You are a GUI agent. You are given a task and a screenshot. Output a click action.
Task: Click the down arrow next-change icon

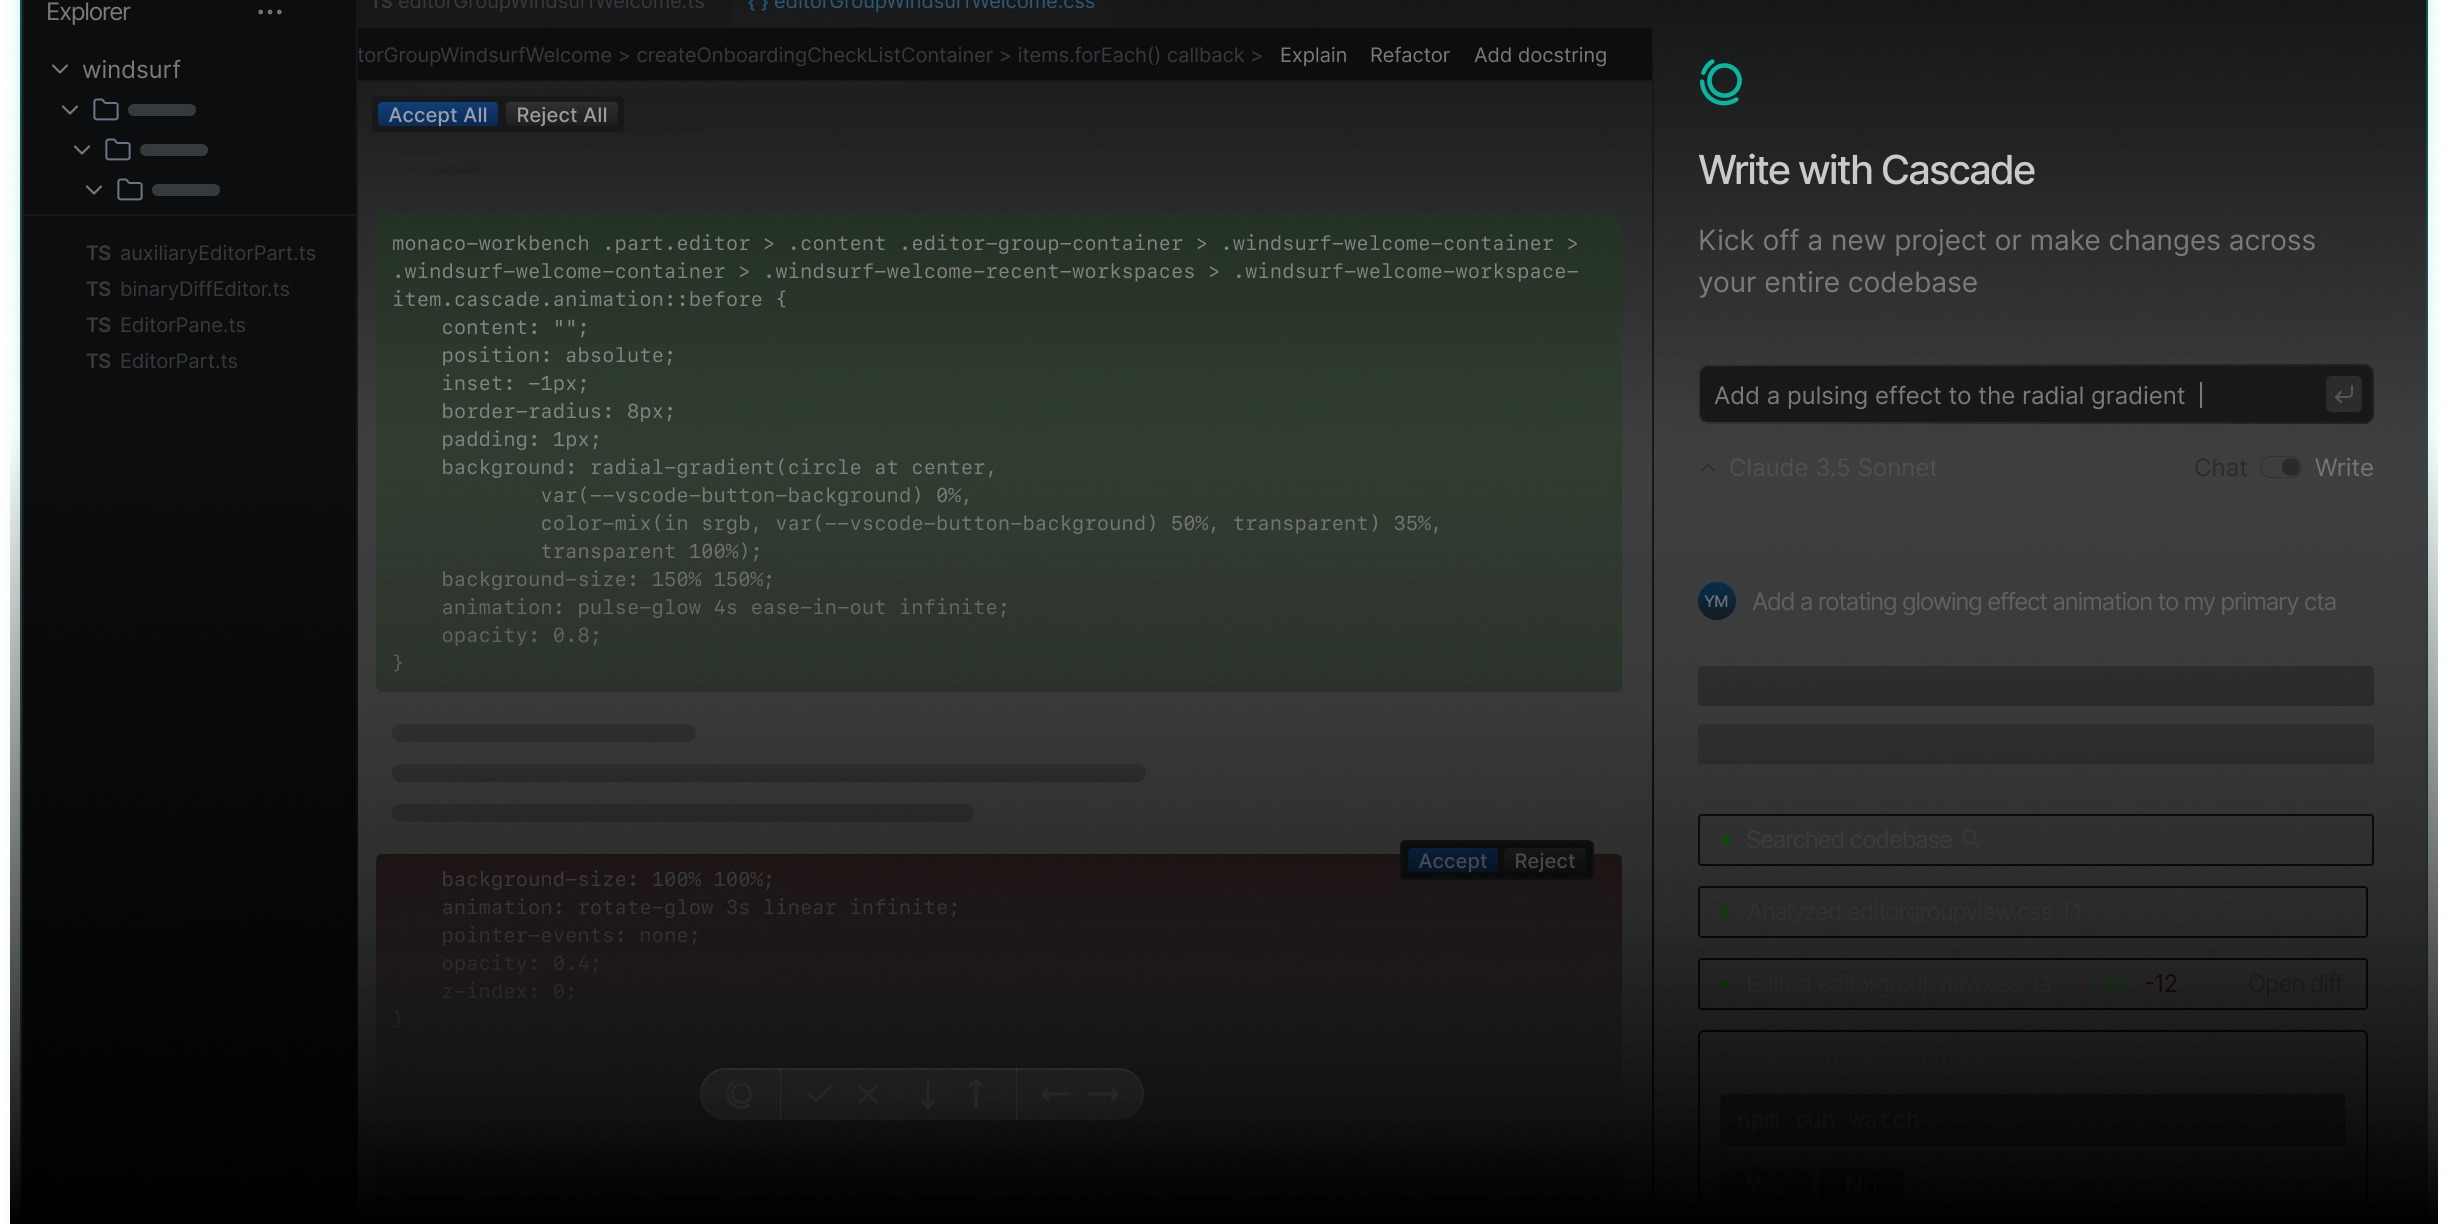pos(928,1094)
